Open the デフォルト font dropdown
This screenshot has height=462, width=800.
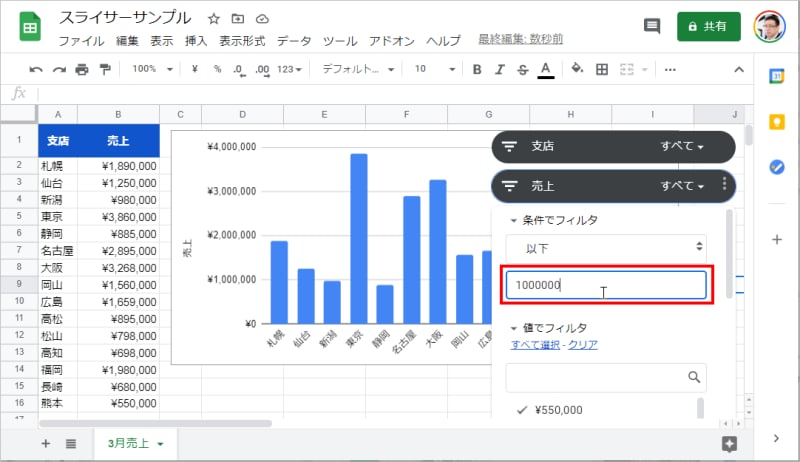[358, 69]
